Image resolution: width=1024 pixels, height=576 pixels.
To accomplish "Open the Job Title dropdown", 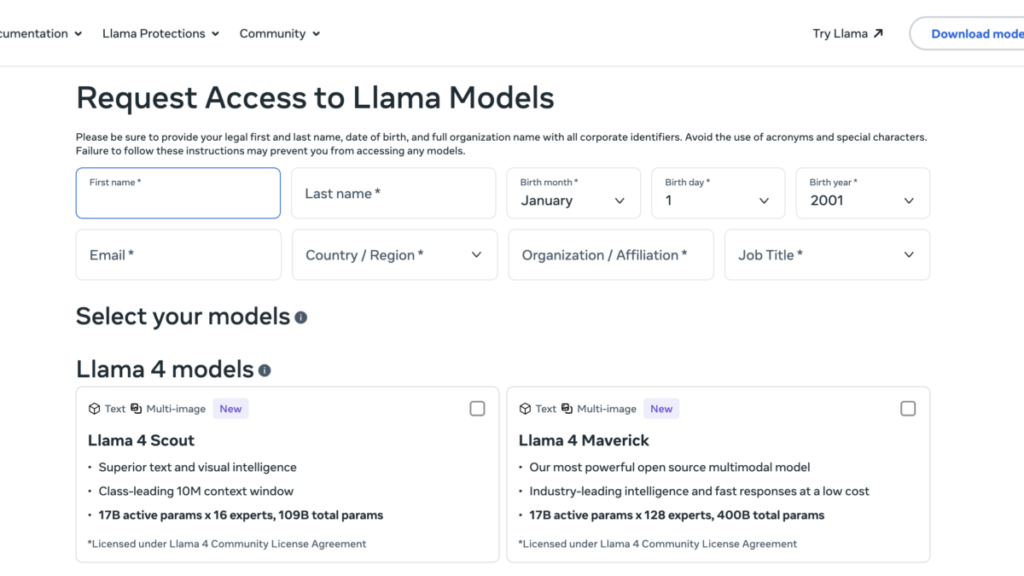I will (x=827, y=255).
